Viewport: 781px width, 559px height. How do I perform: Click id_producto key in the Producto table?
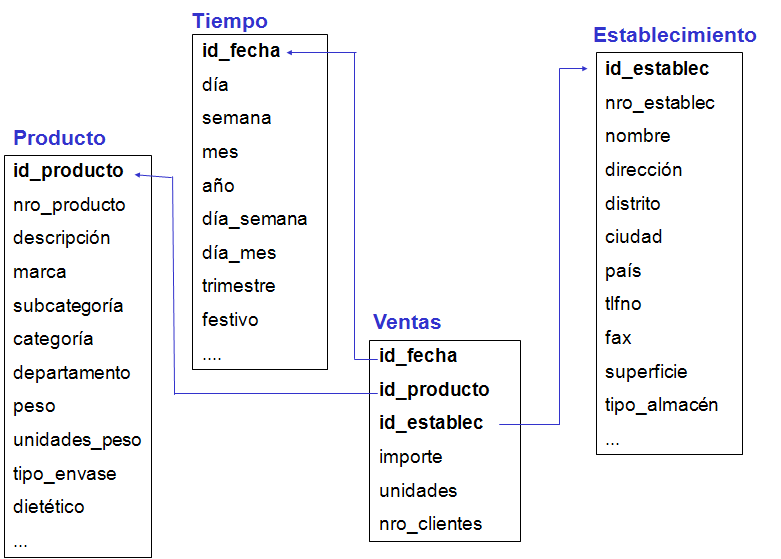(x=69, y=171)
